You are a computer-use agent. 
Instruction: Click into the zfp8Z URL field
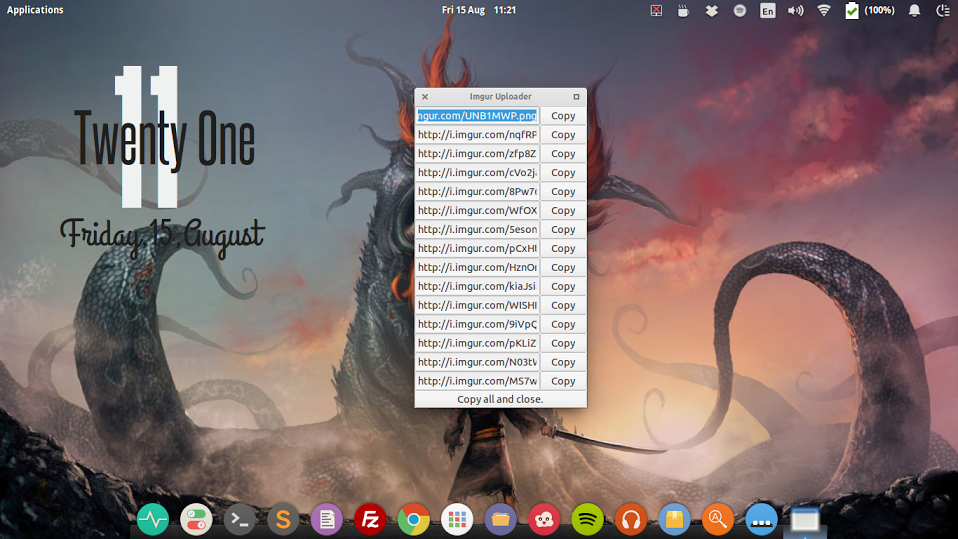(x=477, y=153)
